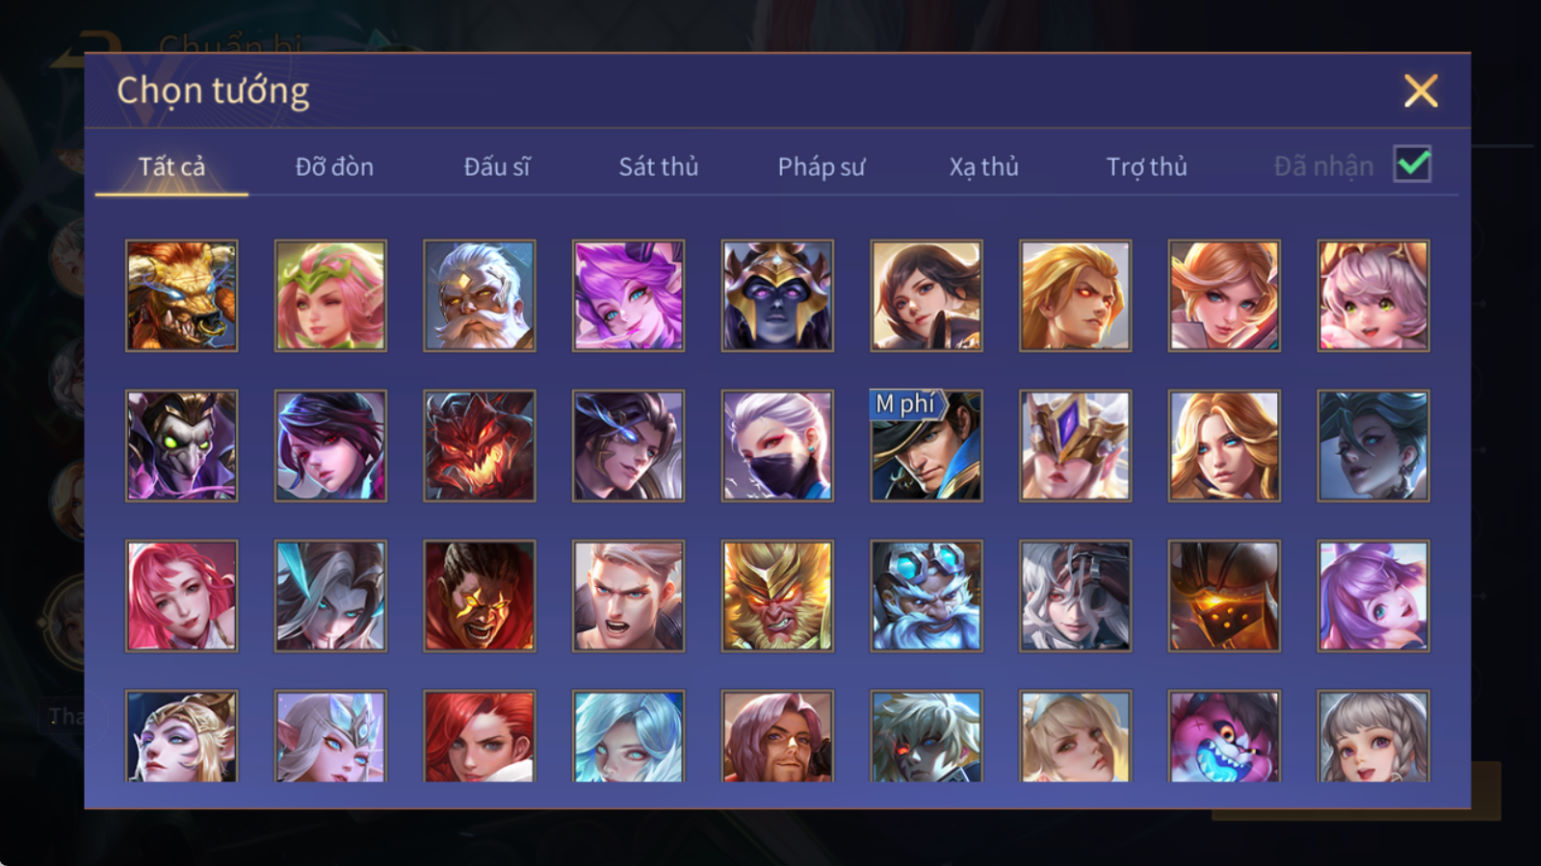The height and width of the screenshot is (866, 1541).
Task: Open the Đấu sĩ tab
Action: coord(497,166)
